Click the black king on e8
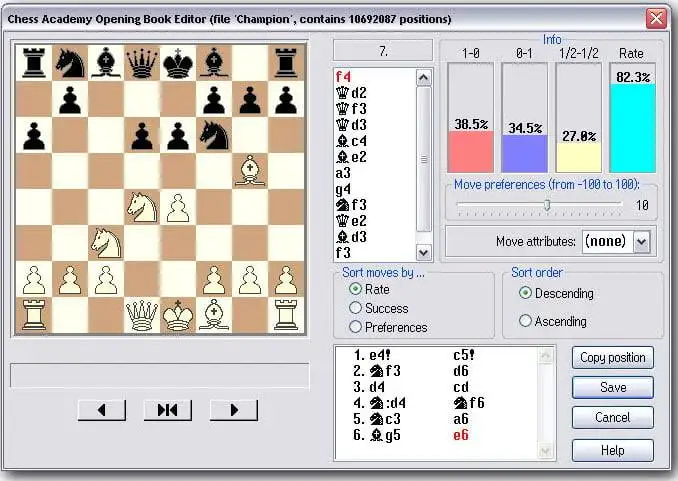678x481 pixels. point(178,62)
